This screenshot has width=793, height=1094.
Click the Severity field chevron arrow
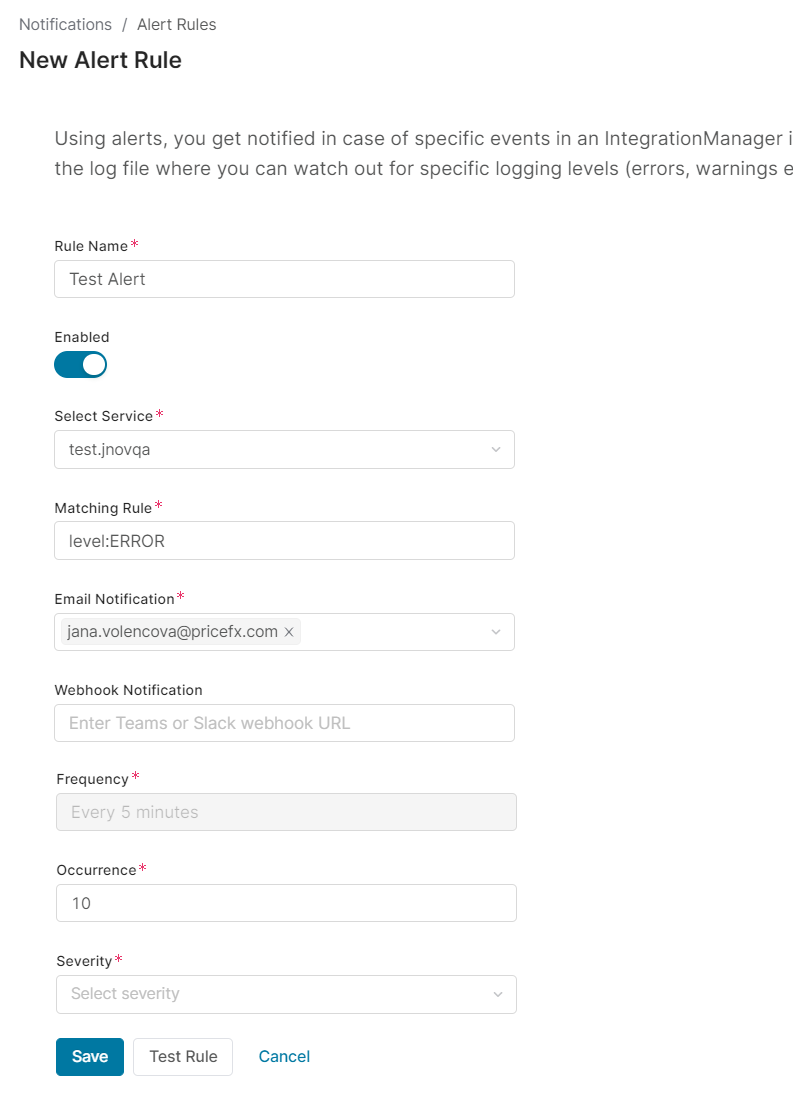[x=497, y=994]
